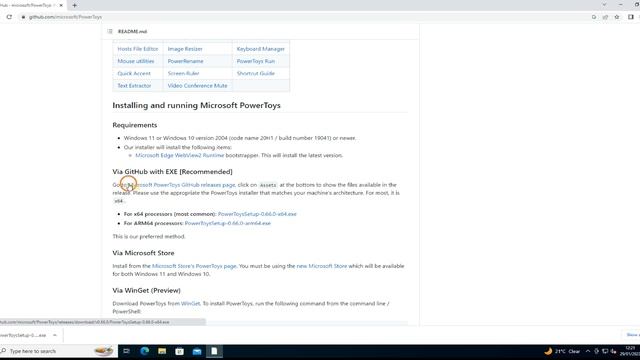Show hidden system tray icons
The width and height of the screenshot is (640, 360).
588,351
